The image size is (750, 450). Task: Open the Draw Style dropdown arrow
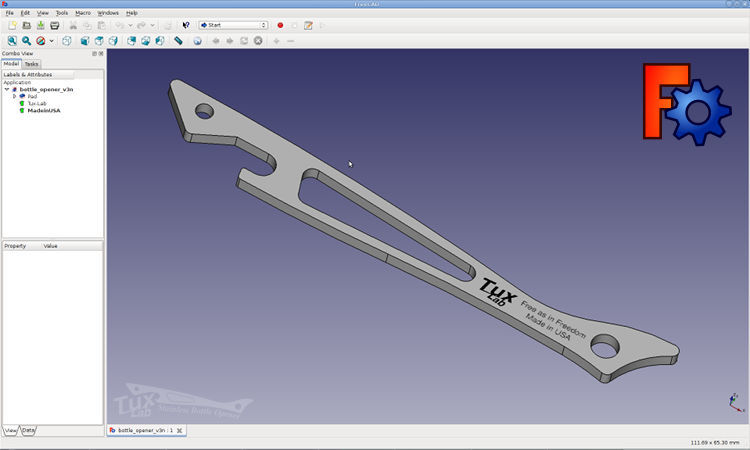click(52, 41)
